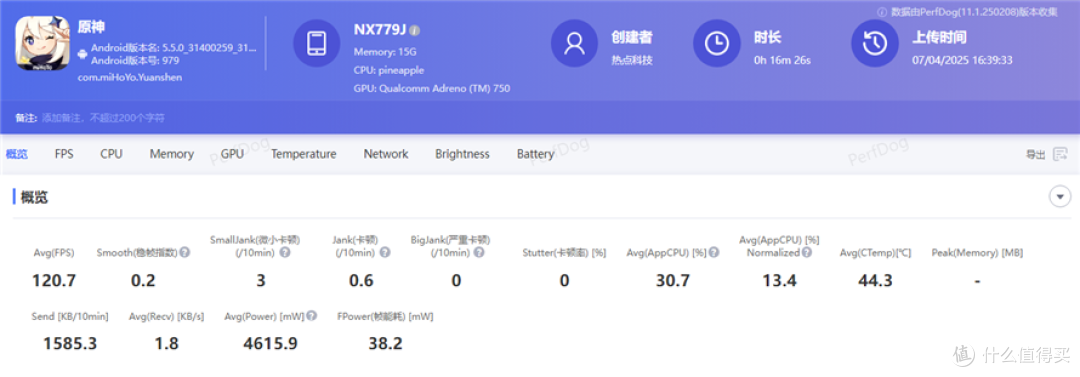Select the 概览 tab
This screenshot has height=377, width=1080.
pyautogui.click(x=17, y=154)
